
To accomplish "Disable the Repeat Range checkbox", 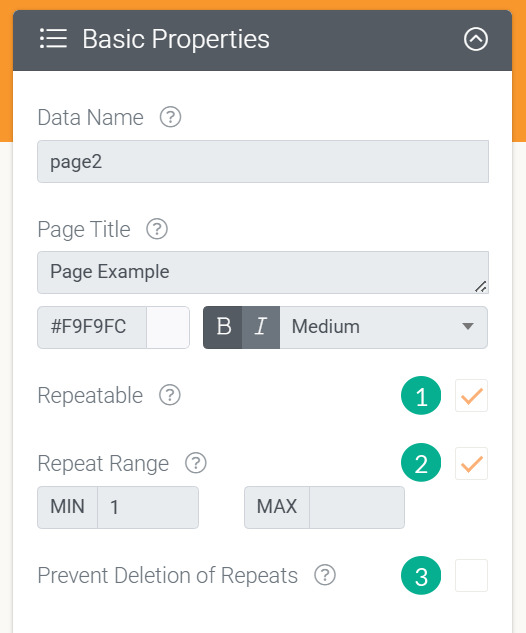I will click(x=472, y=463).
